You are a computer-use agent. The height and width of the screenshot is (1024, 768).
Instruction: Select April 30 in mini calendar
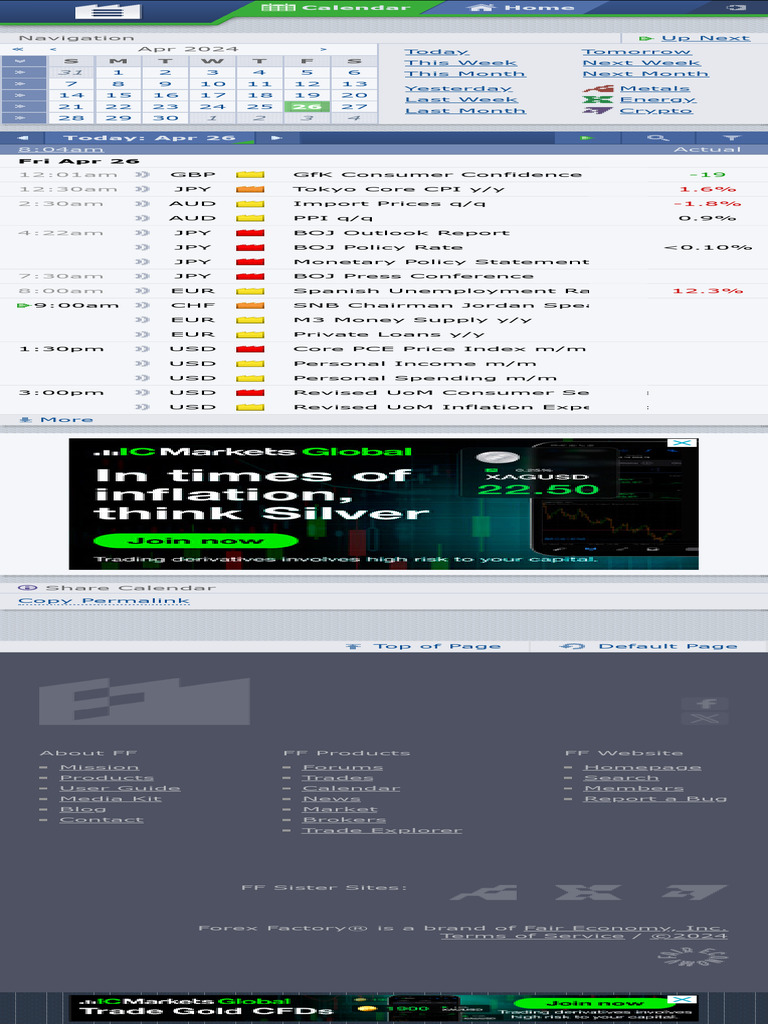[x=165, y=118]
